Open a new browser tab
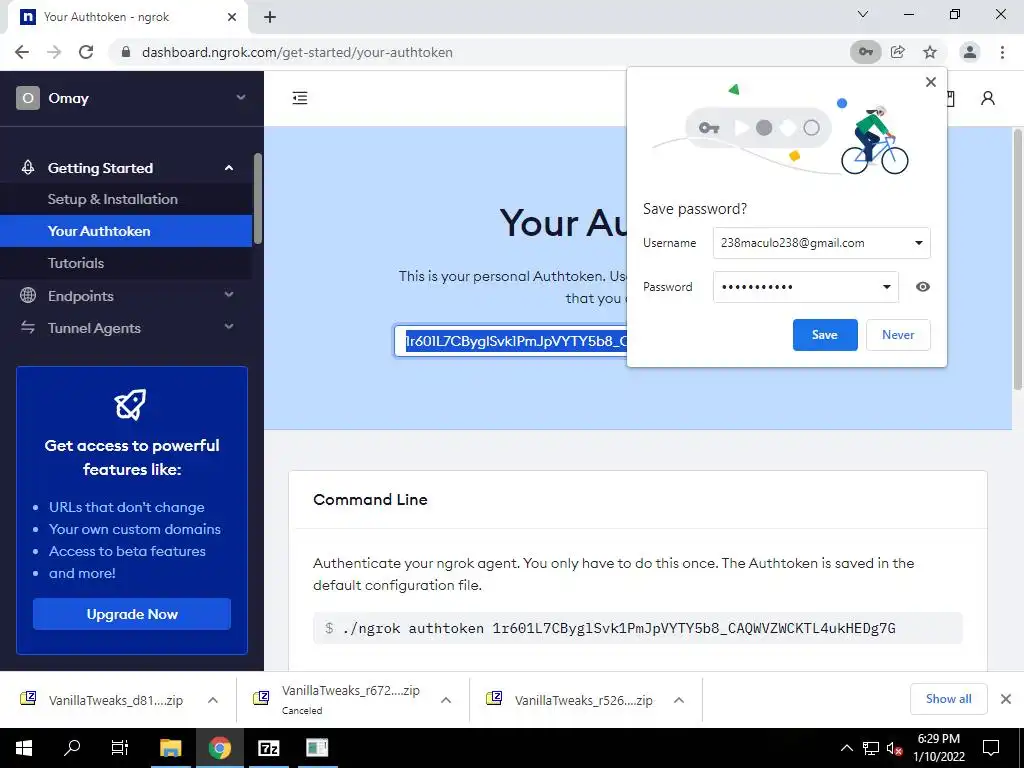This screenshot has width=1024, height=768. point(270,18)
